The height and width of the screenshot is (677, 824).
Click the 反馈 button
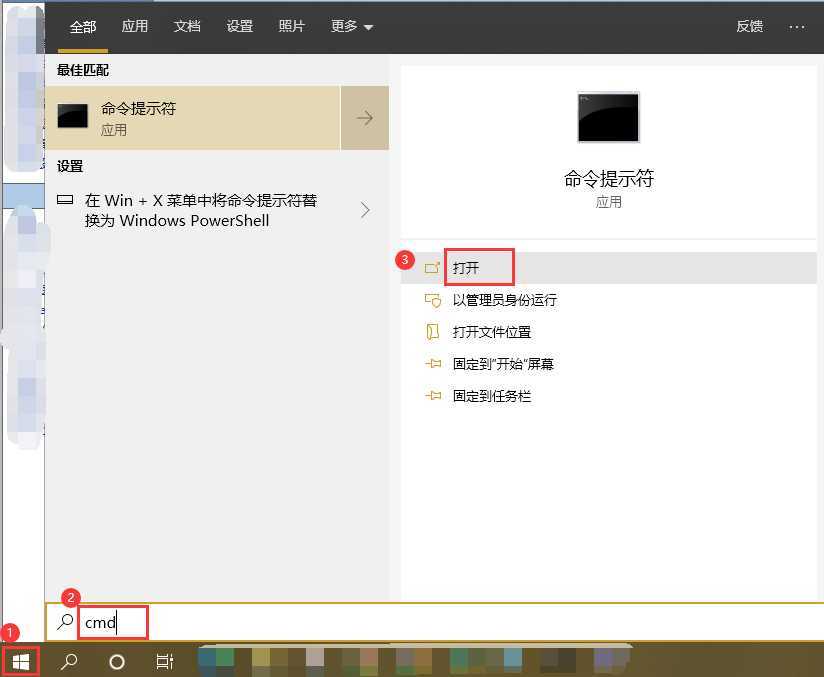tap(749, 26)
